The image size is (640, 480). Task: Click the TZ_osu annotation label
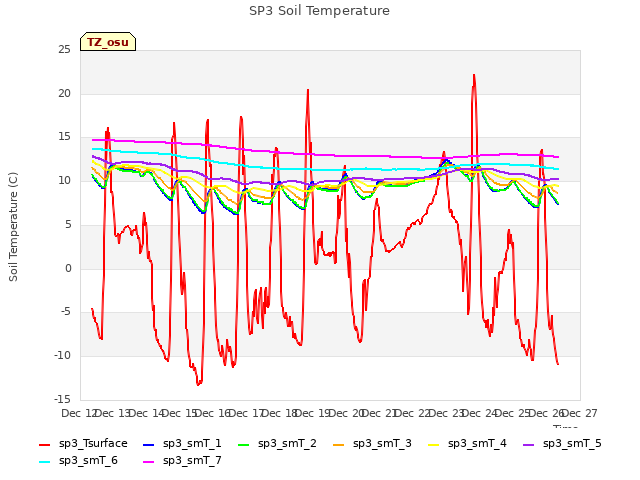(x=108, y=42)
